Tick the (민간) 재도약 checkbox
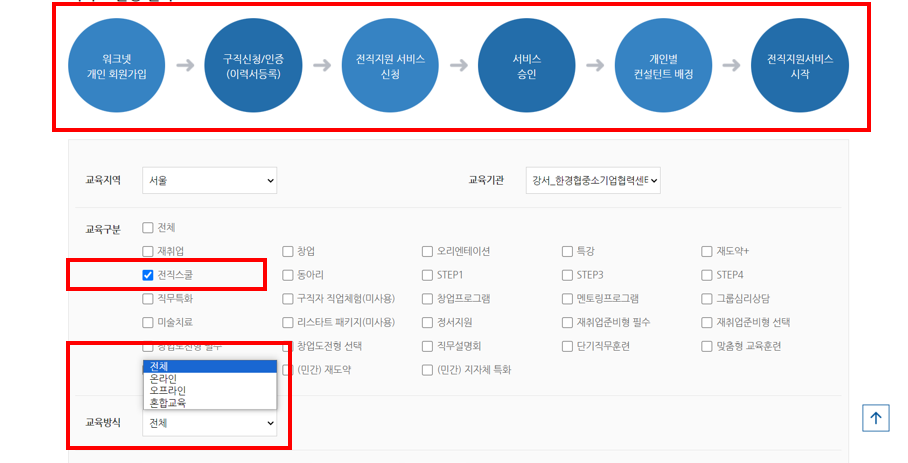 coord(288,370)
